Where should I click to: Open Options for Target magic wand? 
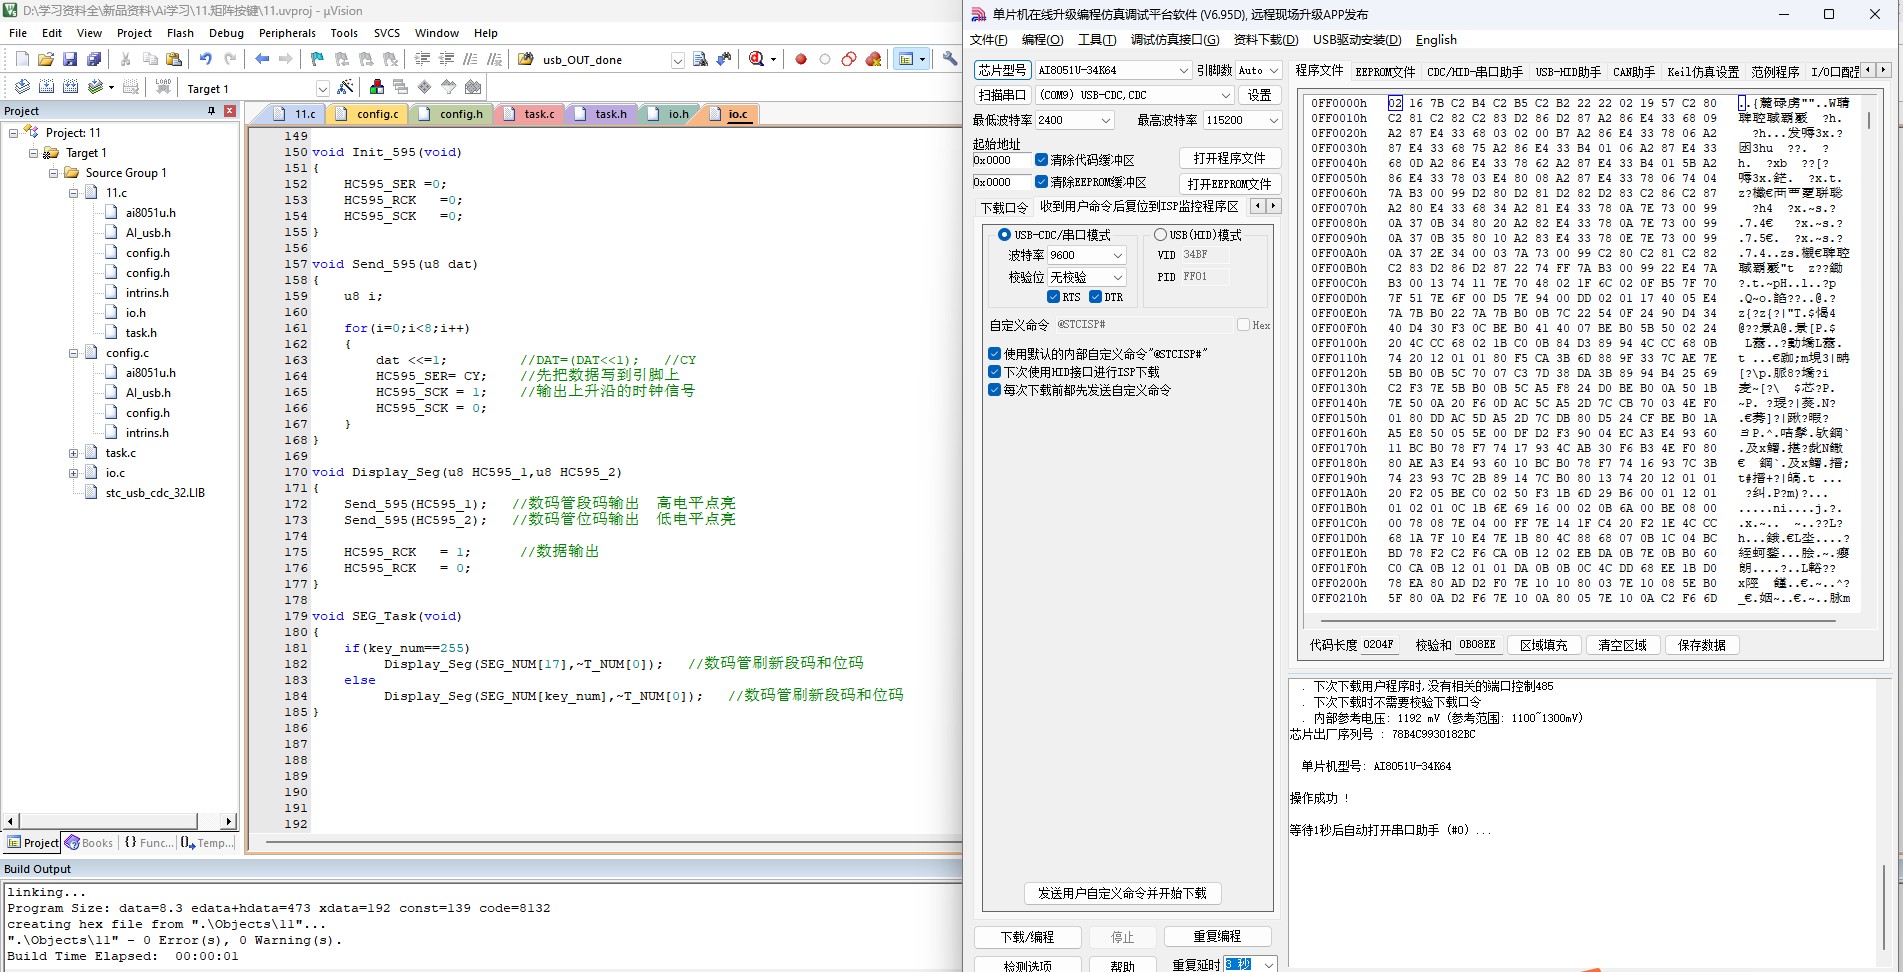coord(346,88)
